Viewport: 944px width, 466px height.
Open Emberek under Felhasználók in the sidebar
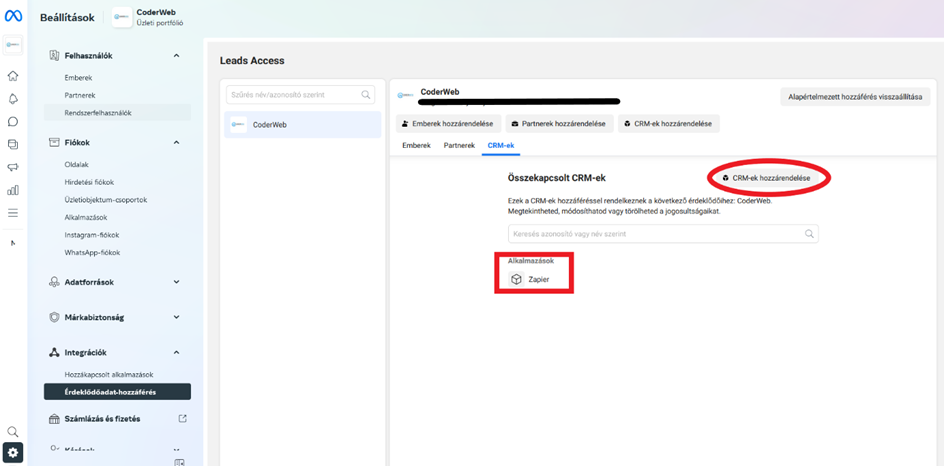click(x=78, y=78)
